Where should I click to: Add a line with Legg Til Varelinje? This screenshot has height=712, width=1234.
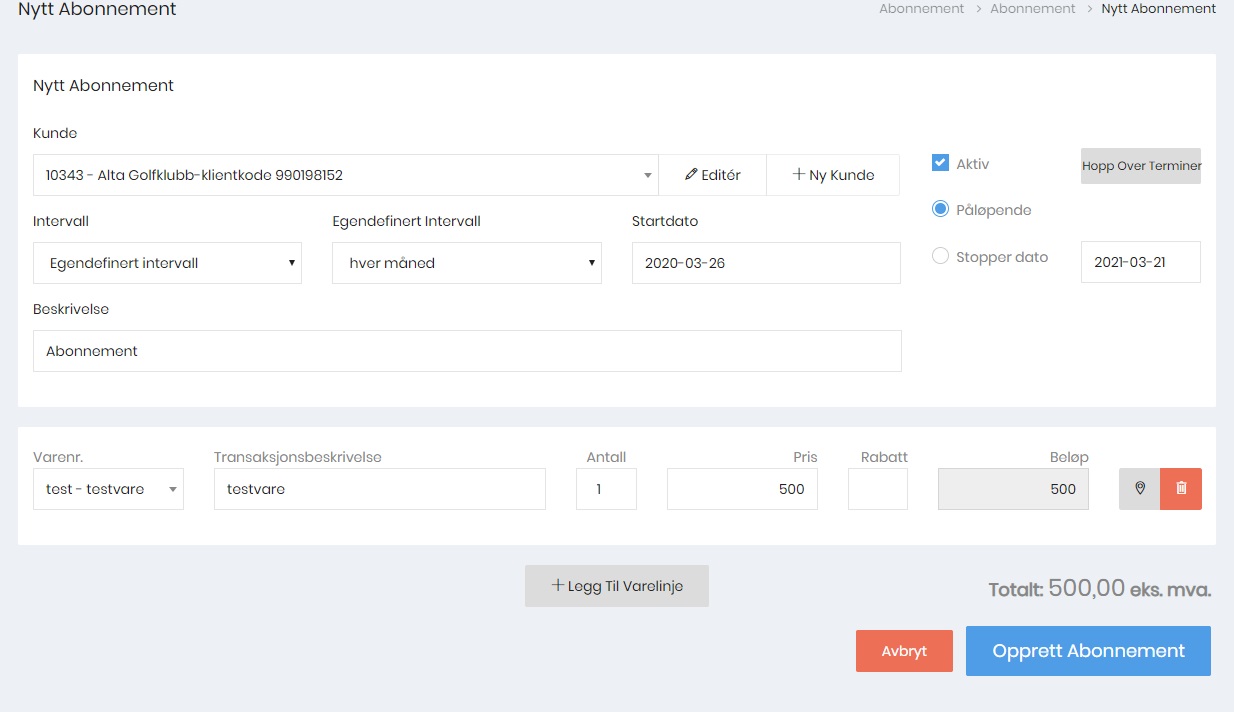(617, 586)
